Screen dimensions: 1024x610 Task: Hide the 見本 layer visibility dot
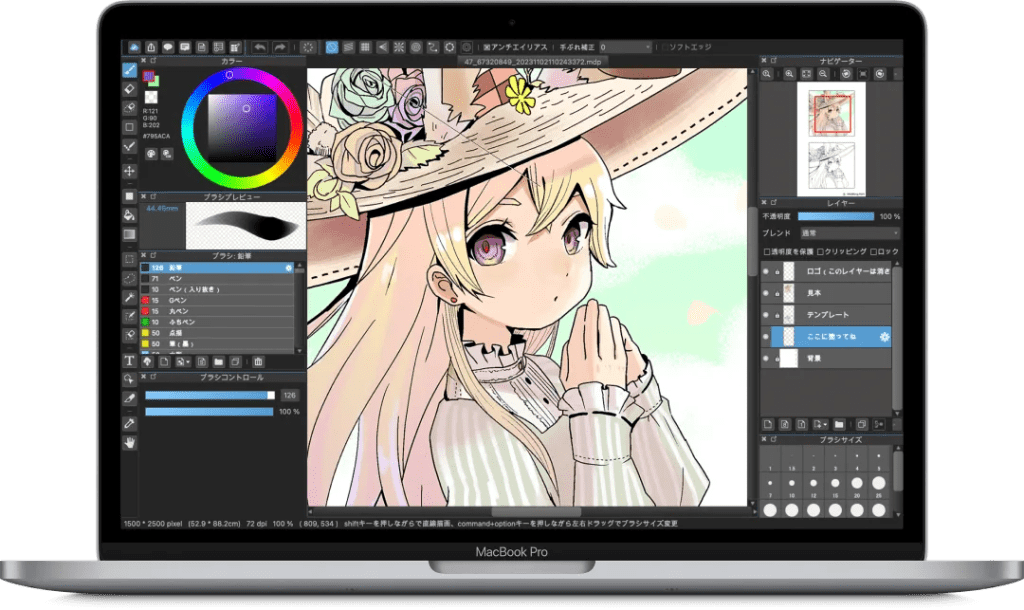coord(766,293)
